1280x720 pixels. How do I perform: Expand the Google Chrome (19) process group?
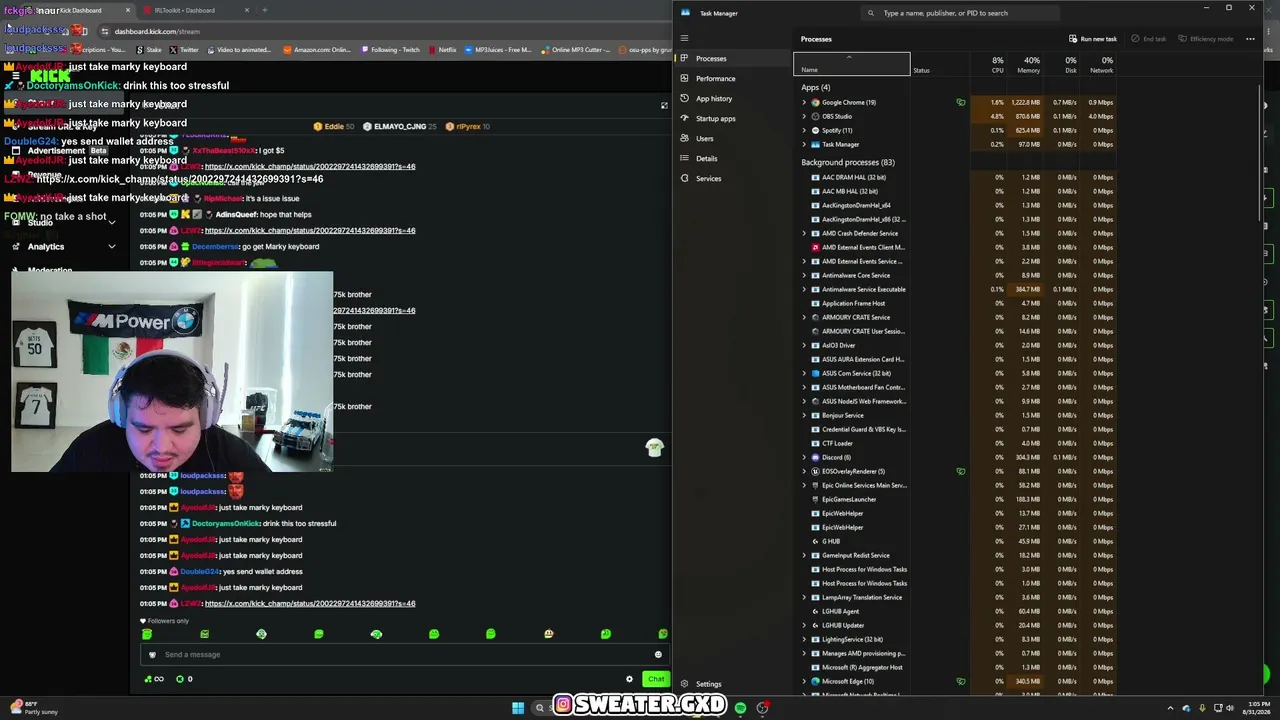pyautogui.click(x=804, y=102)
